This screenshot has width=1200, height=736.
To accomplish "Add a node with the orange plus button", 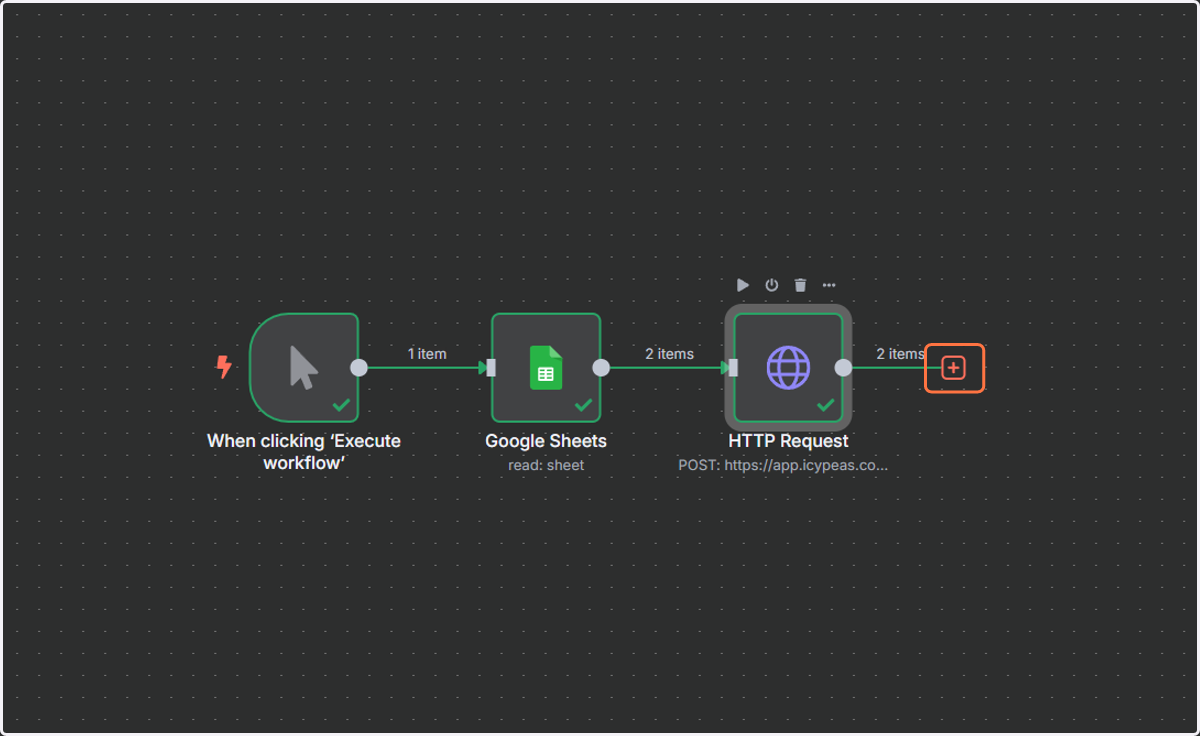I will [x=954, y=368].
